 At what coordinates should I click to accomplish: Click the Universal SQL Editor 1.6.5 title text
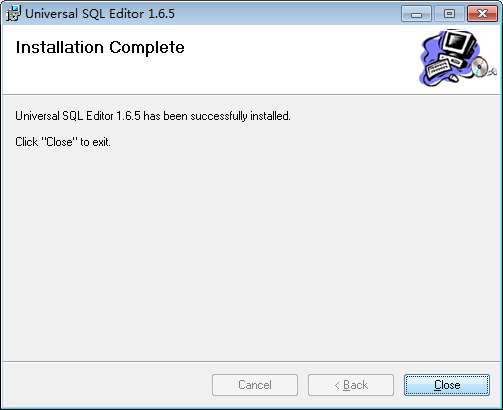[x=100, y=14]
